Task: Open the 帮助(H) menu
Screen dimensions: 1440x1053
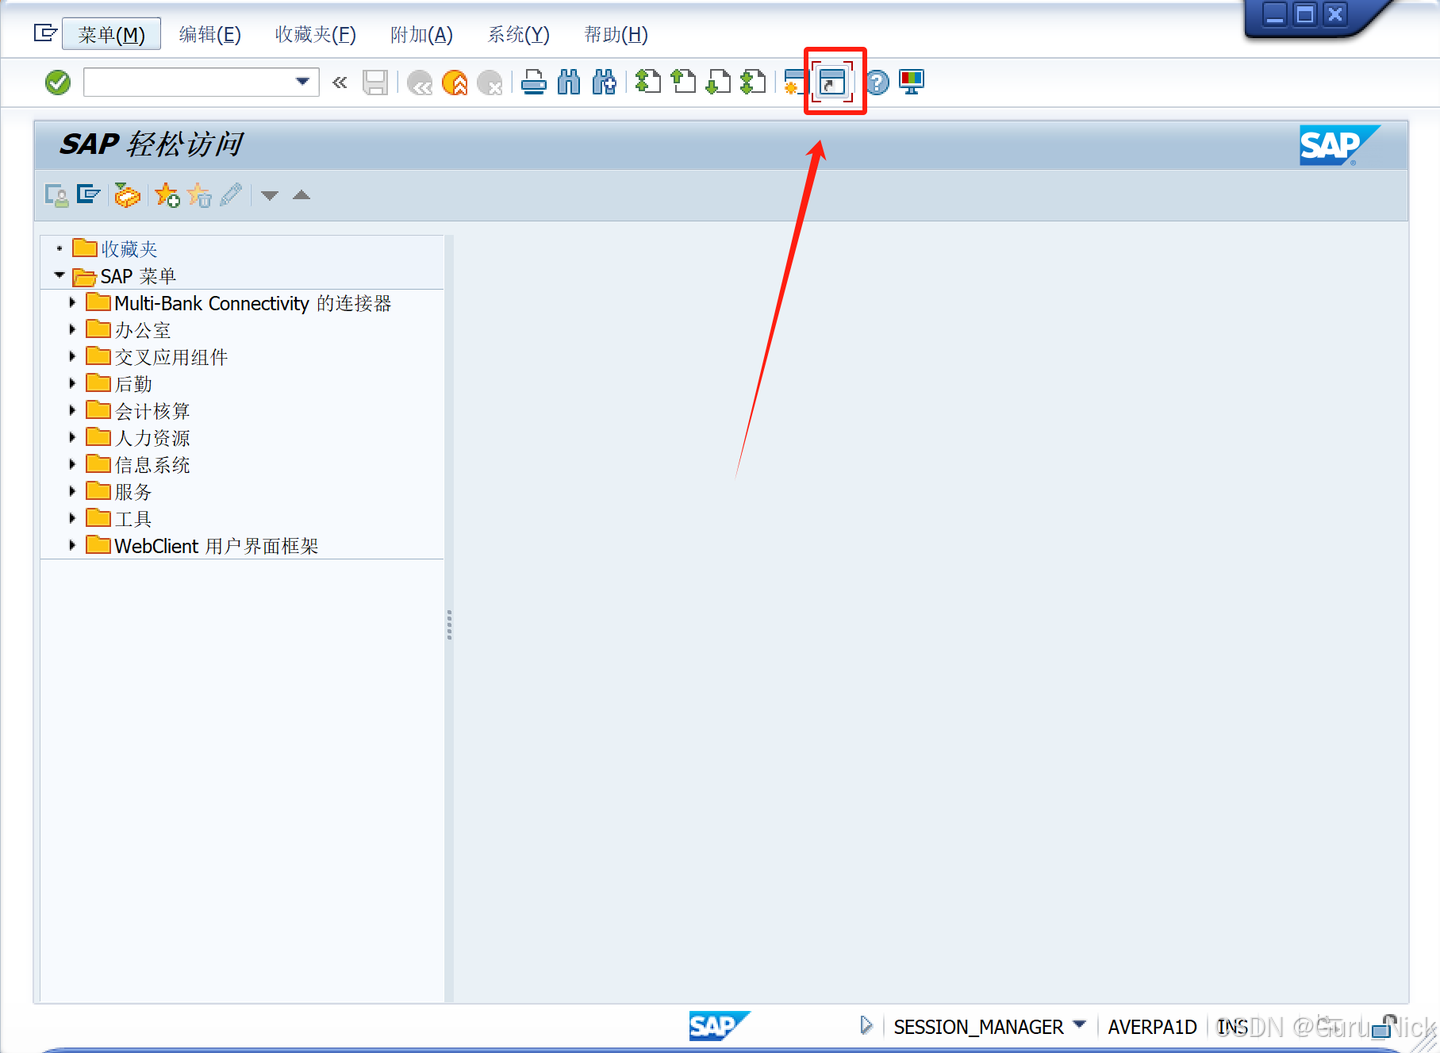Action: click(615, 34)
